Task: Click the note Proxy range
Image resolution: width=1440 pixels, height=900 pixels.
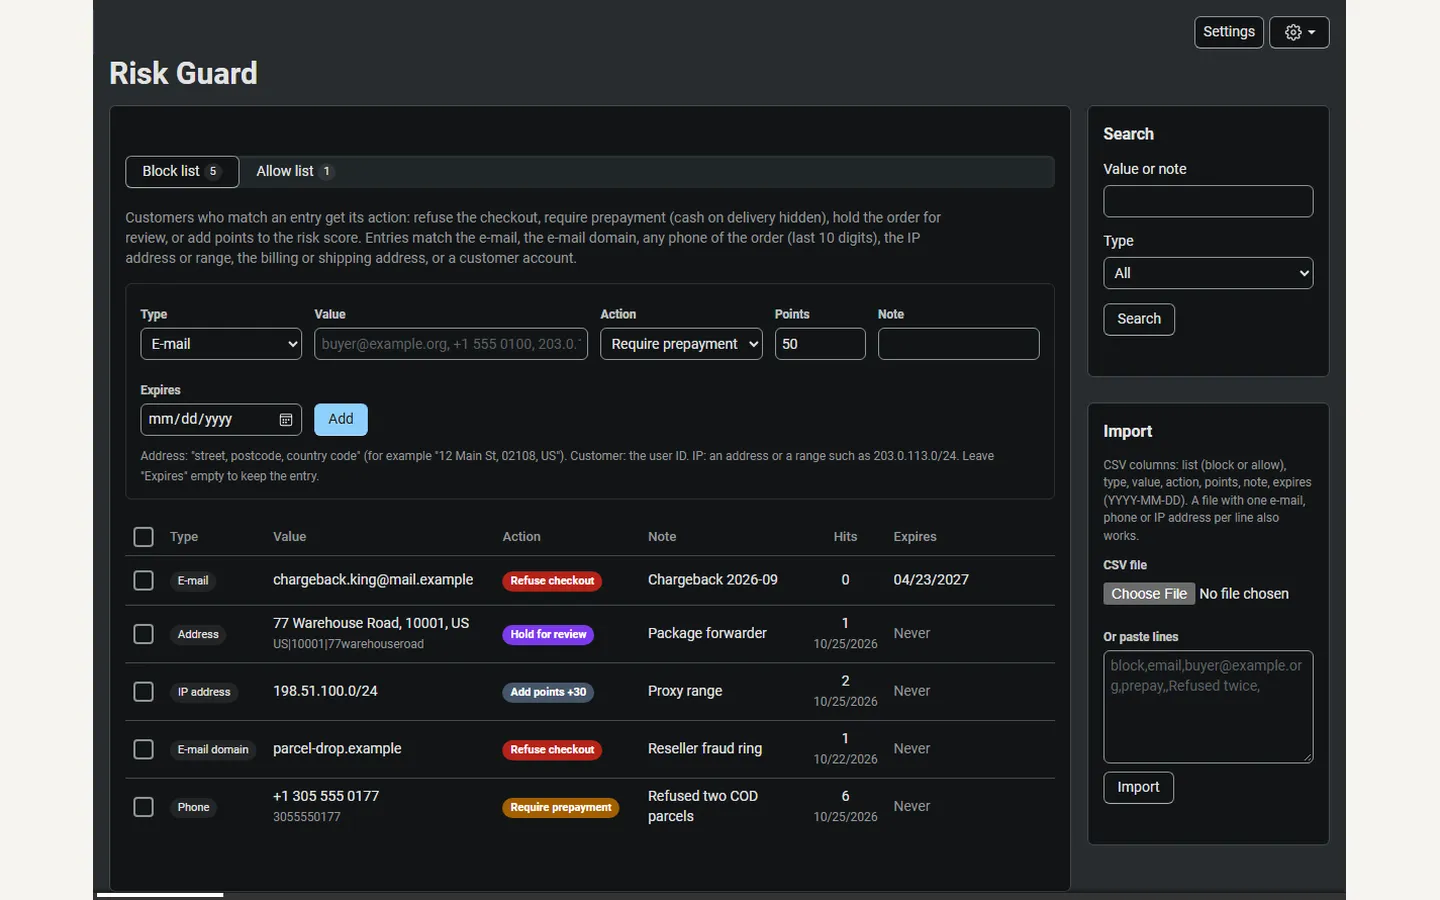Action: coord(685,691)
